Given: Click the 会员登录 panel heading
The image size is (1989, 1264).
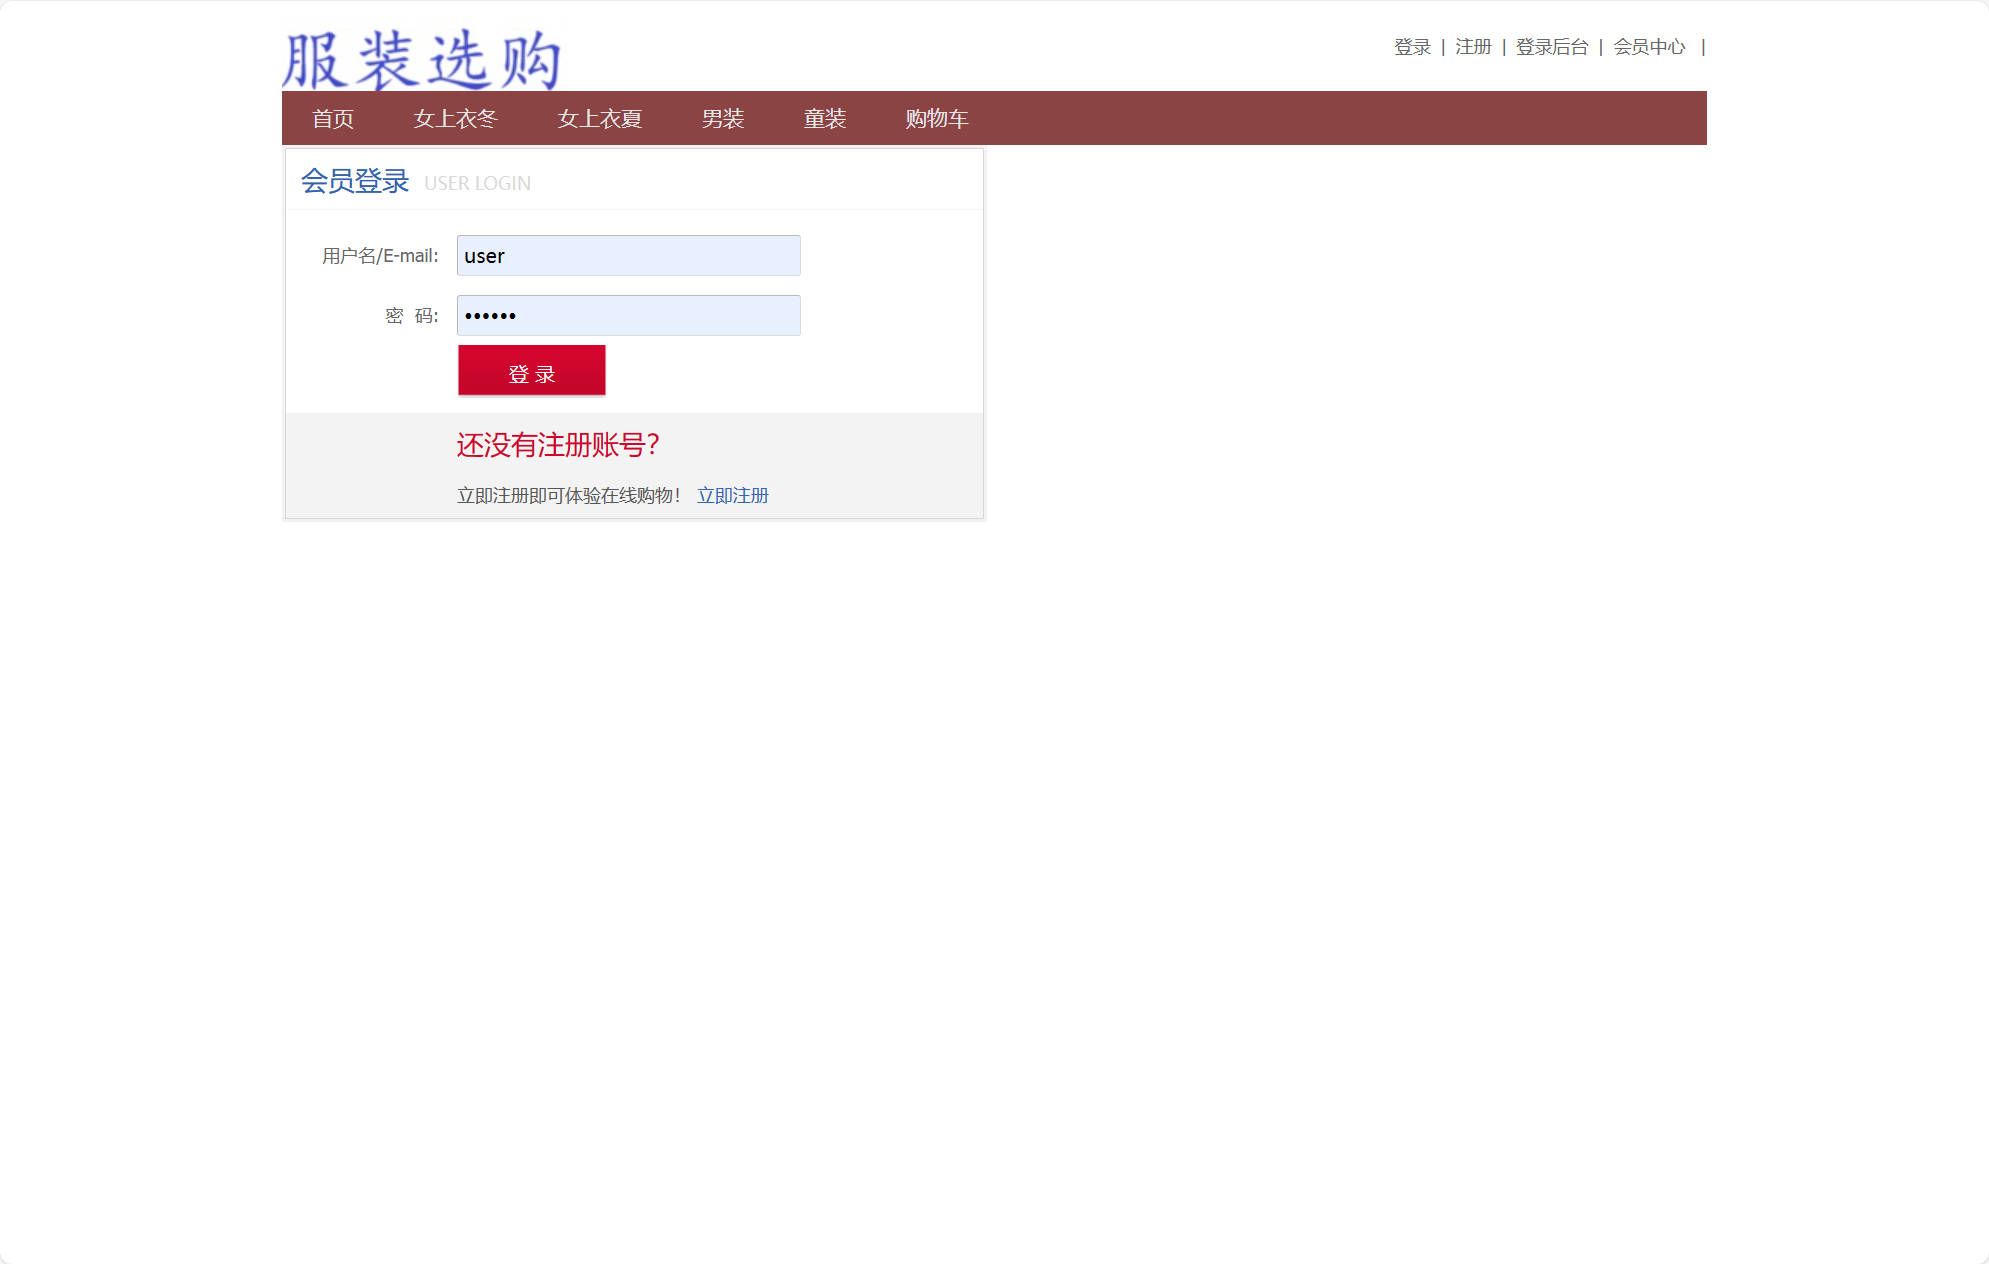Looking at the screenshot, I should [x=355, y=180].
